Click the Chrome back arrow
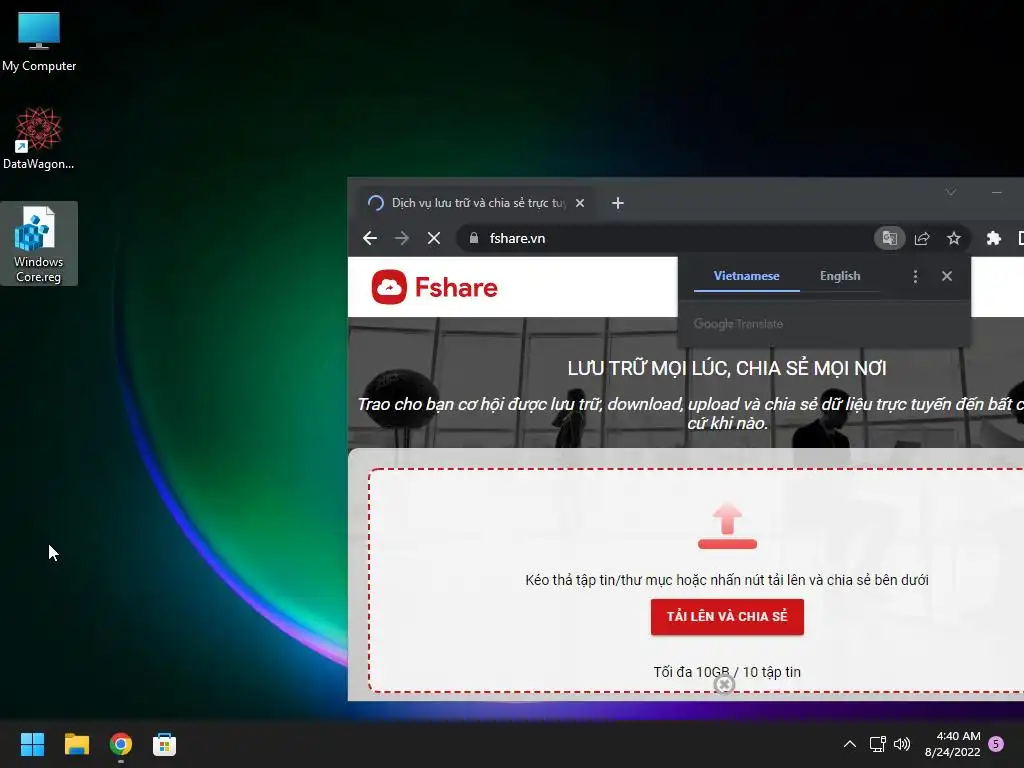Screen dimensions: 1024x768 pos(370,238)
